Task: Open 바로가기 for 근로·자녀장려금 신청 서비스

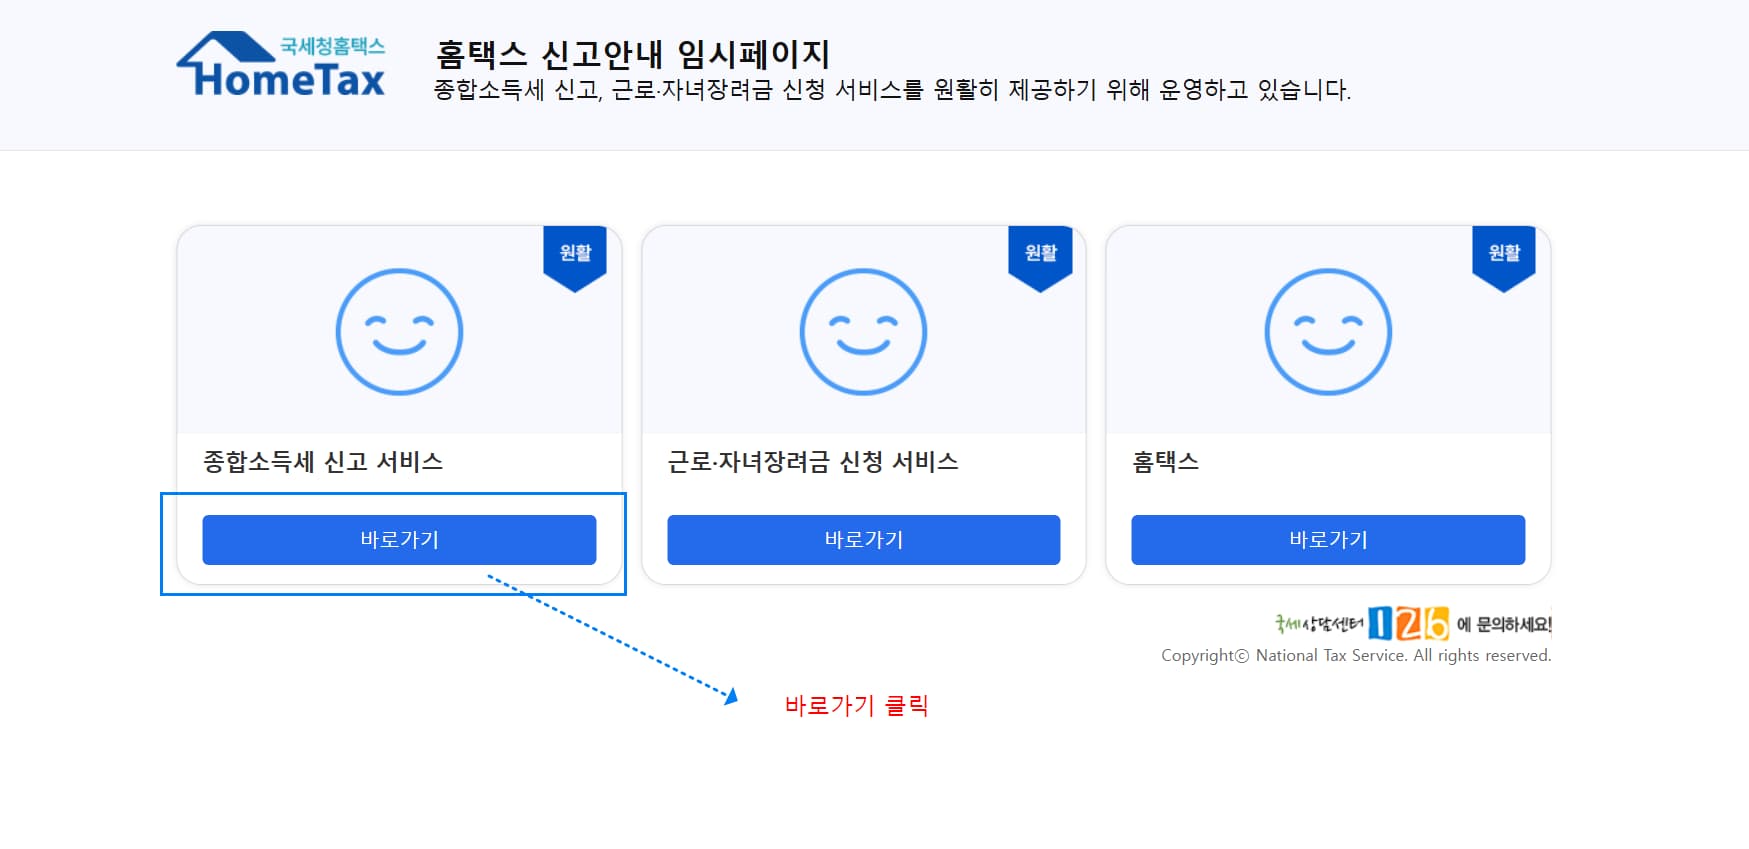Action: pyautogui.click(x=863, y=540)
